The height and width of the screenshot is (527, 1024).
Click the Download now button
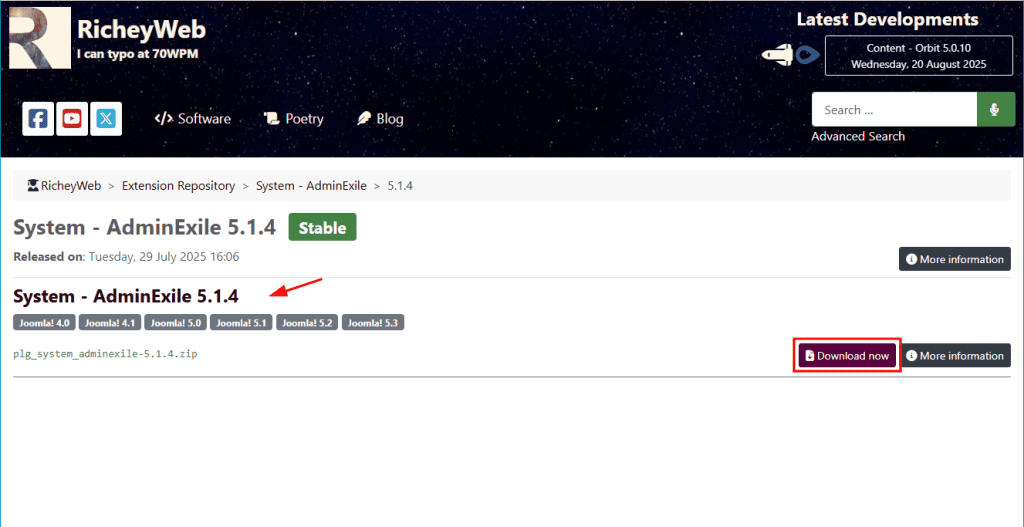coord(847,356)
